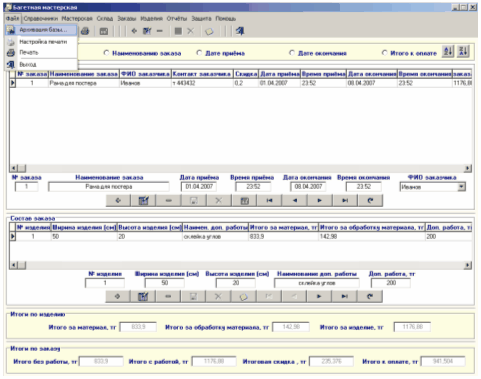Screen dimensions: 481x379
Task: Sort descending with the Z-A icon
Action: (463, 52)
